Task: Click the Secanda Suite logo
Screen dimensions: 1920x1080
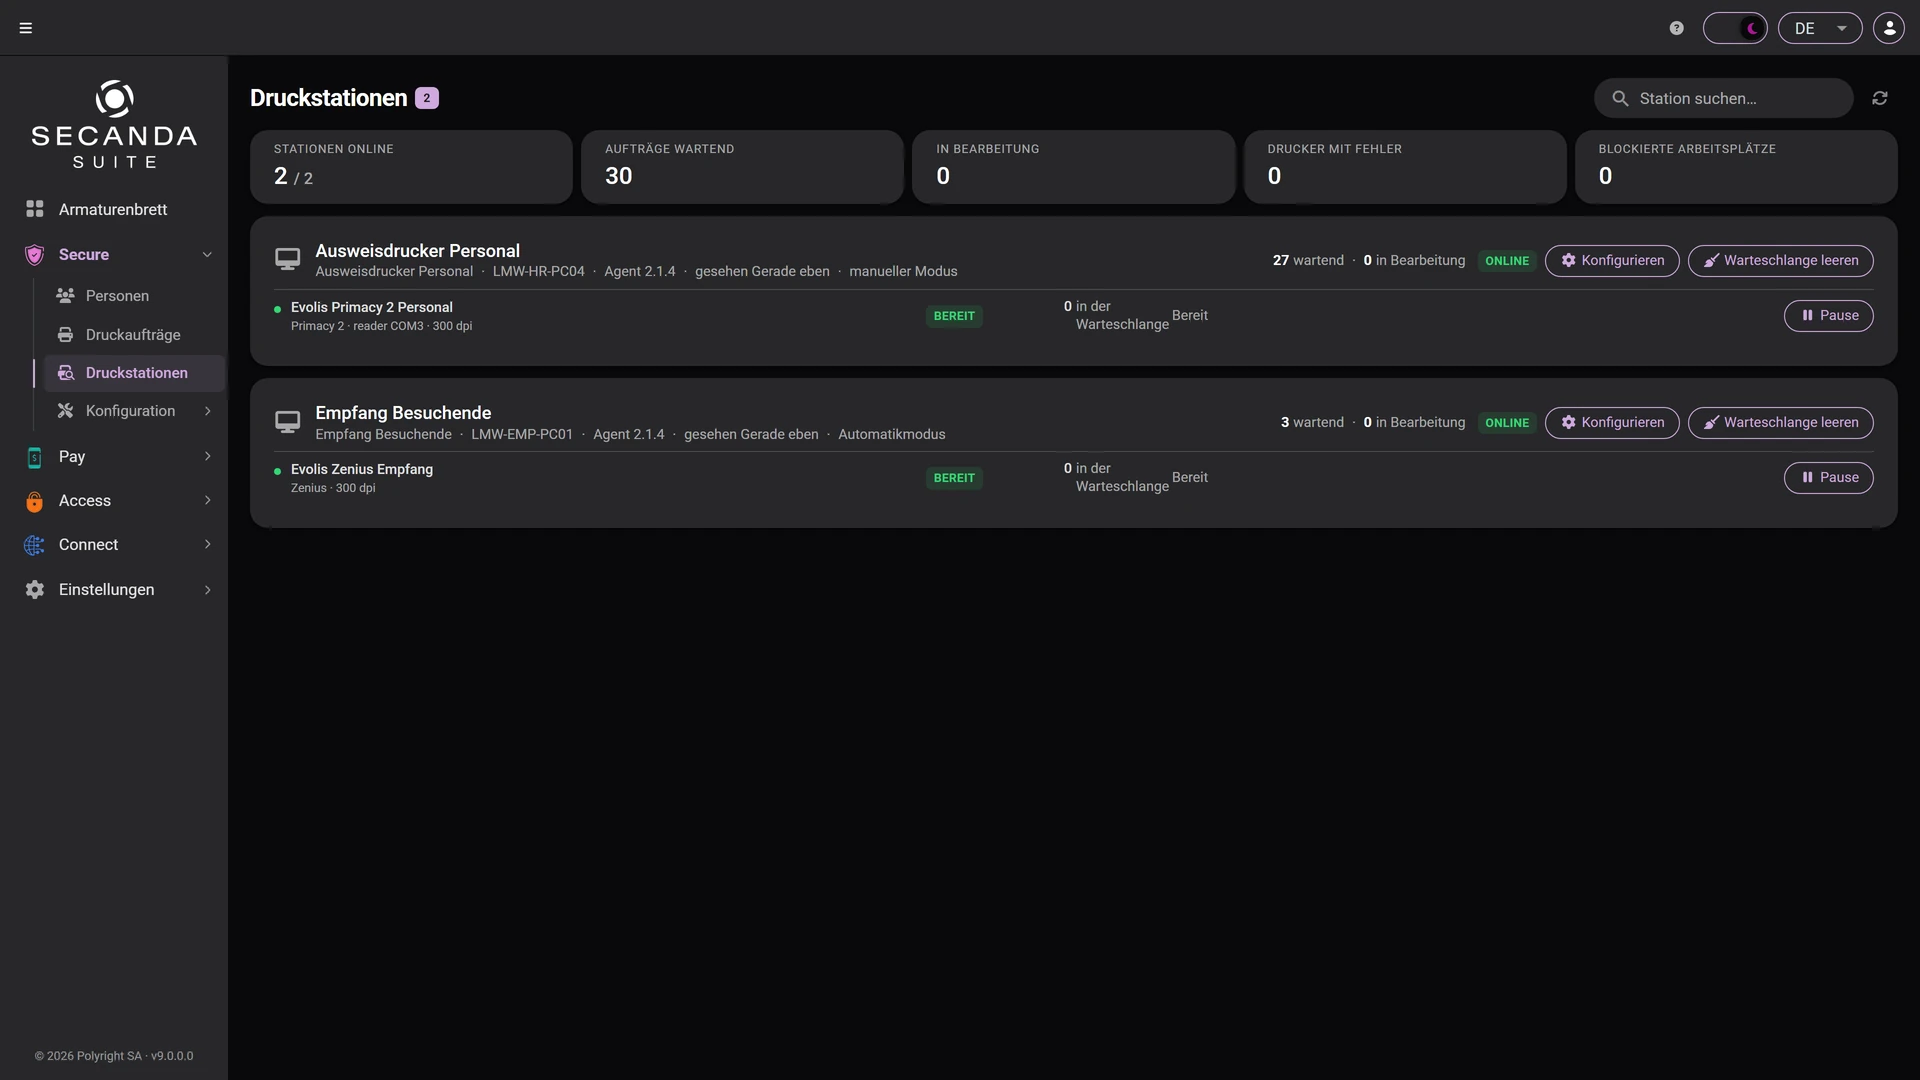Action: click(x=114, y=124)
